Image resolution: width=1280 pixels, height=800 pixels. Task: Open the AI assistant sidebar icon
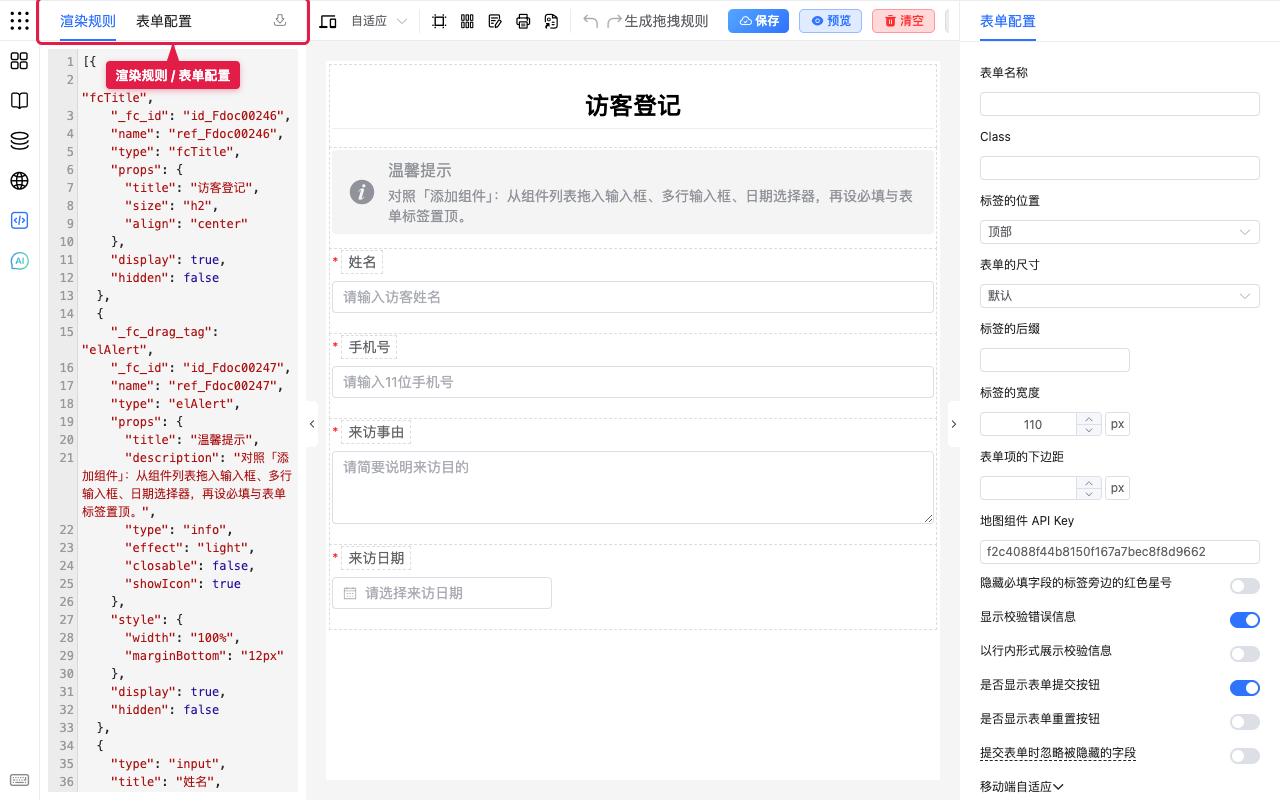coord(19,261)
